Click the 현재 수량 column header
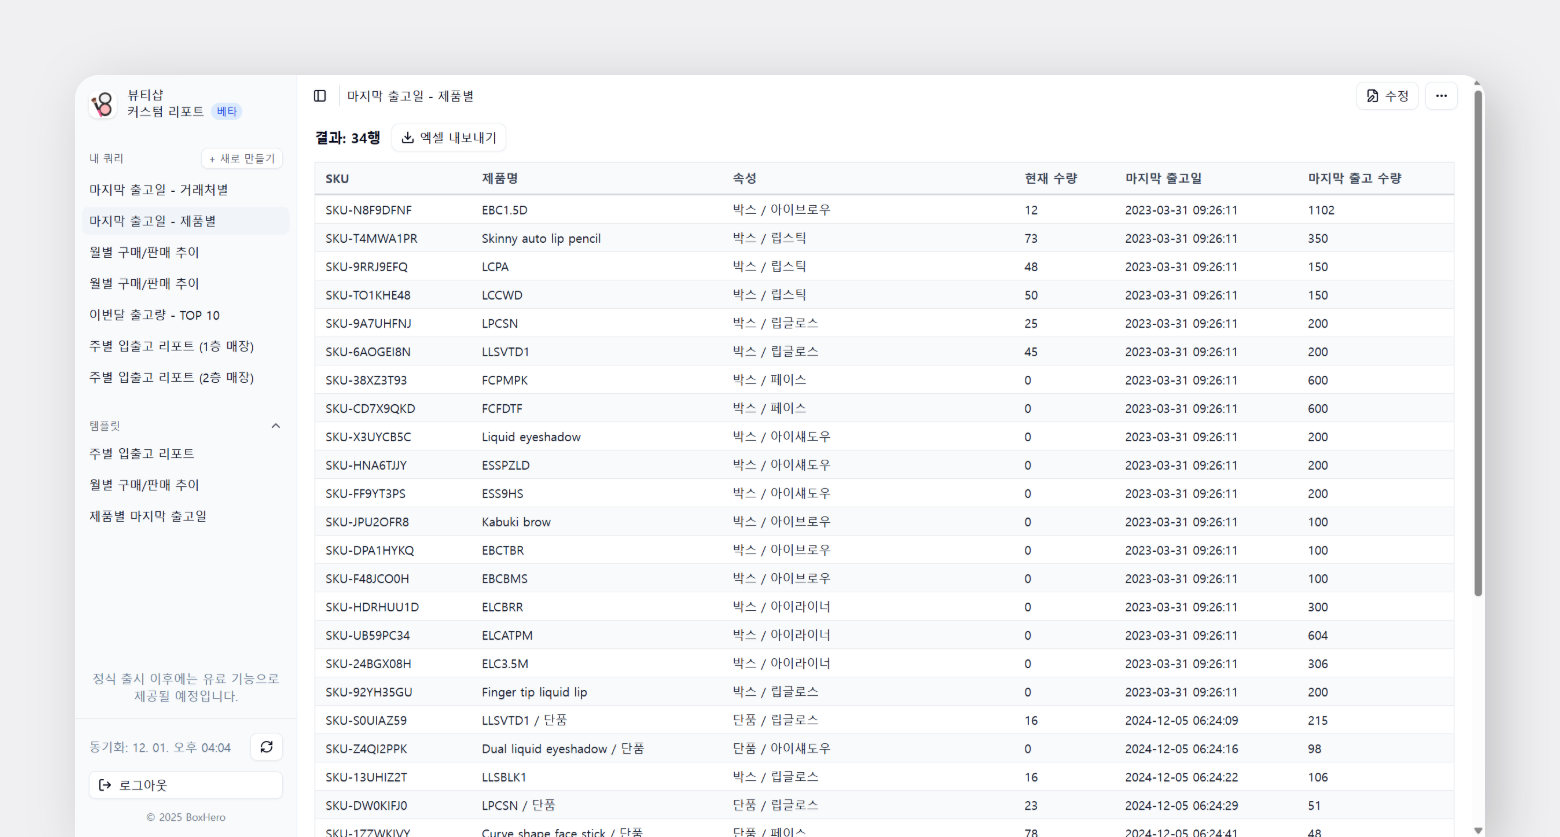This screenshot has width=1560, height=837. point(1050,179)
